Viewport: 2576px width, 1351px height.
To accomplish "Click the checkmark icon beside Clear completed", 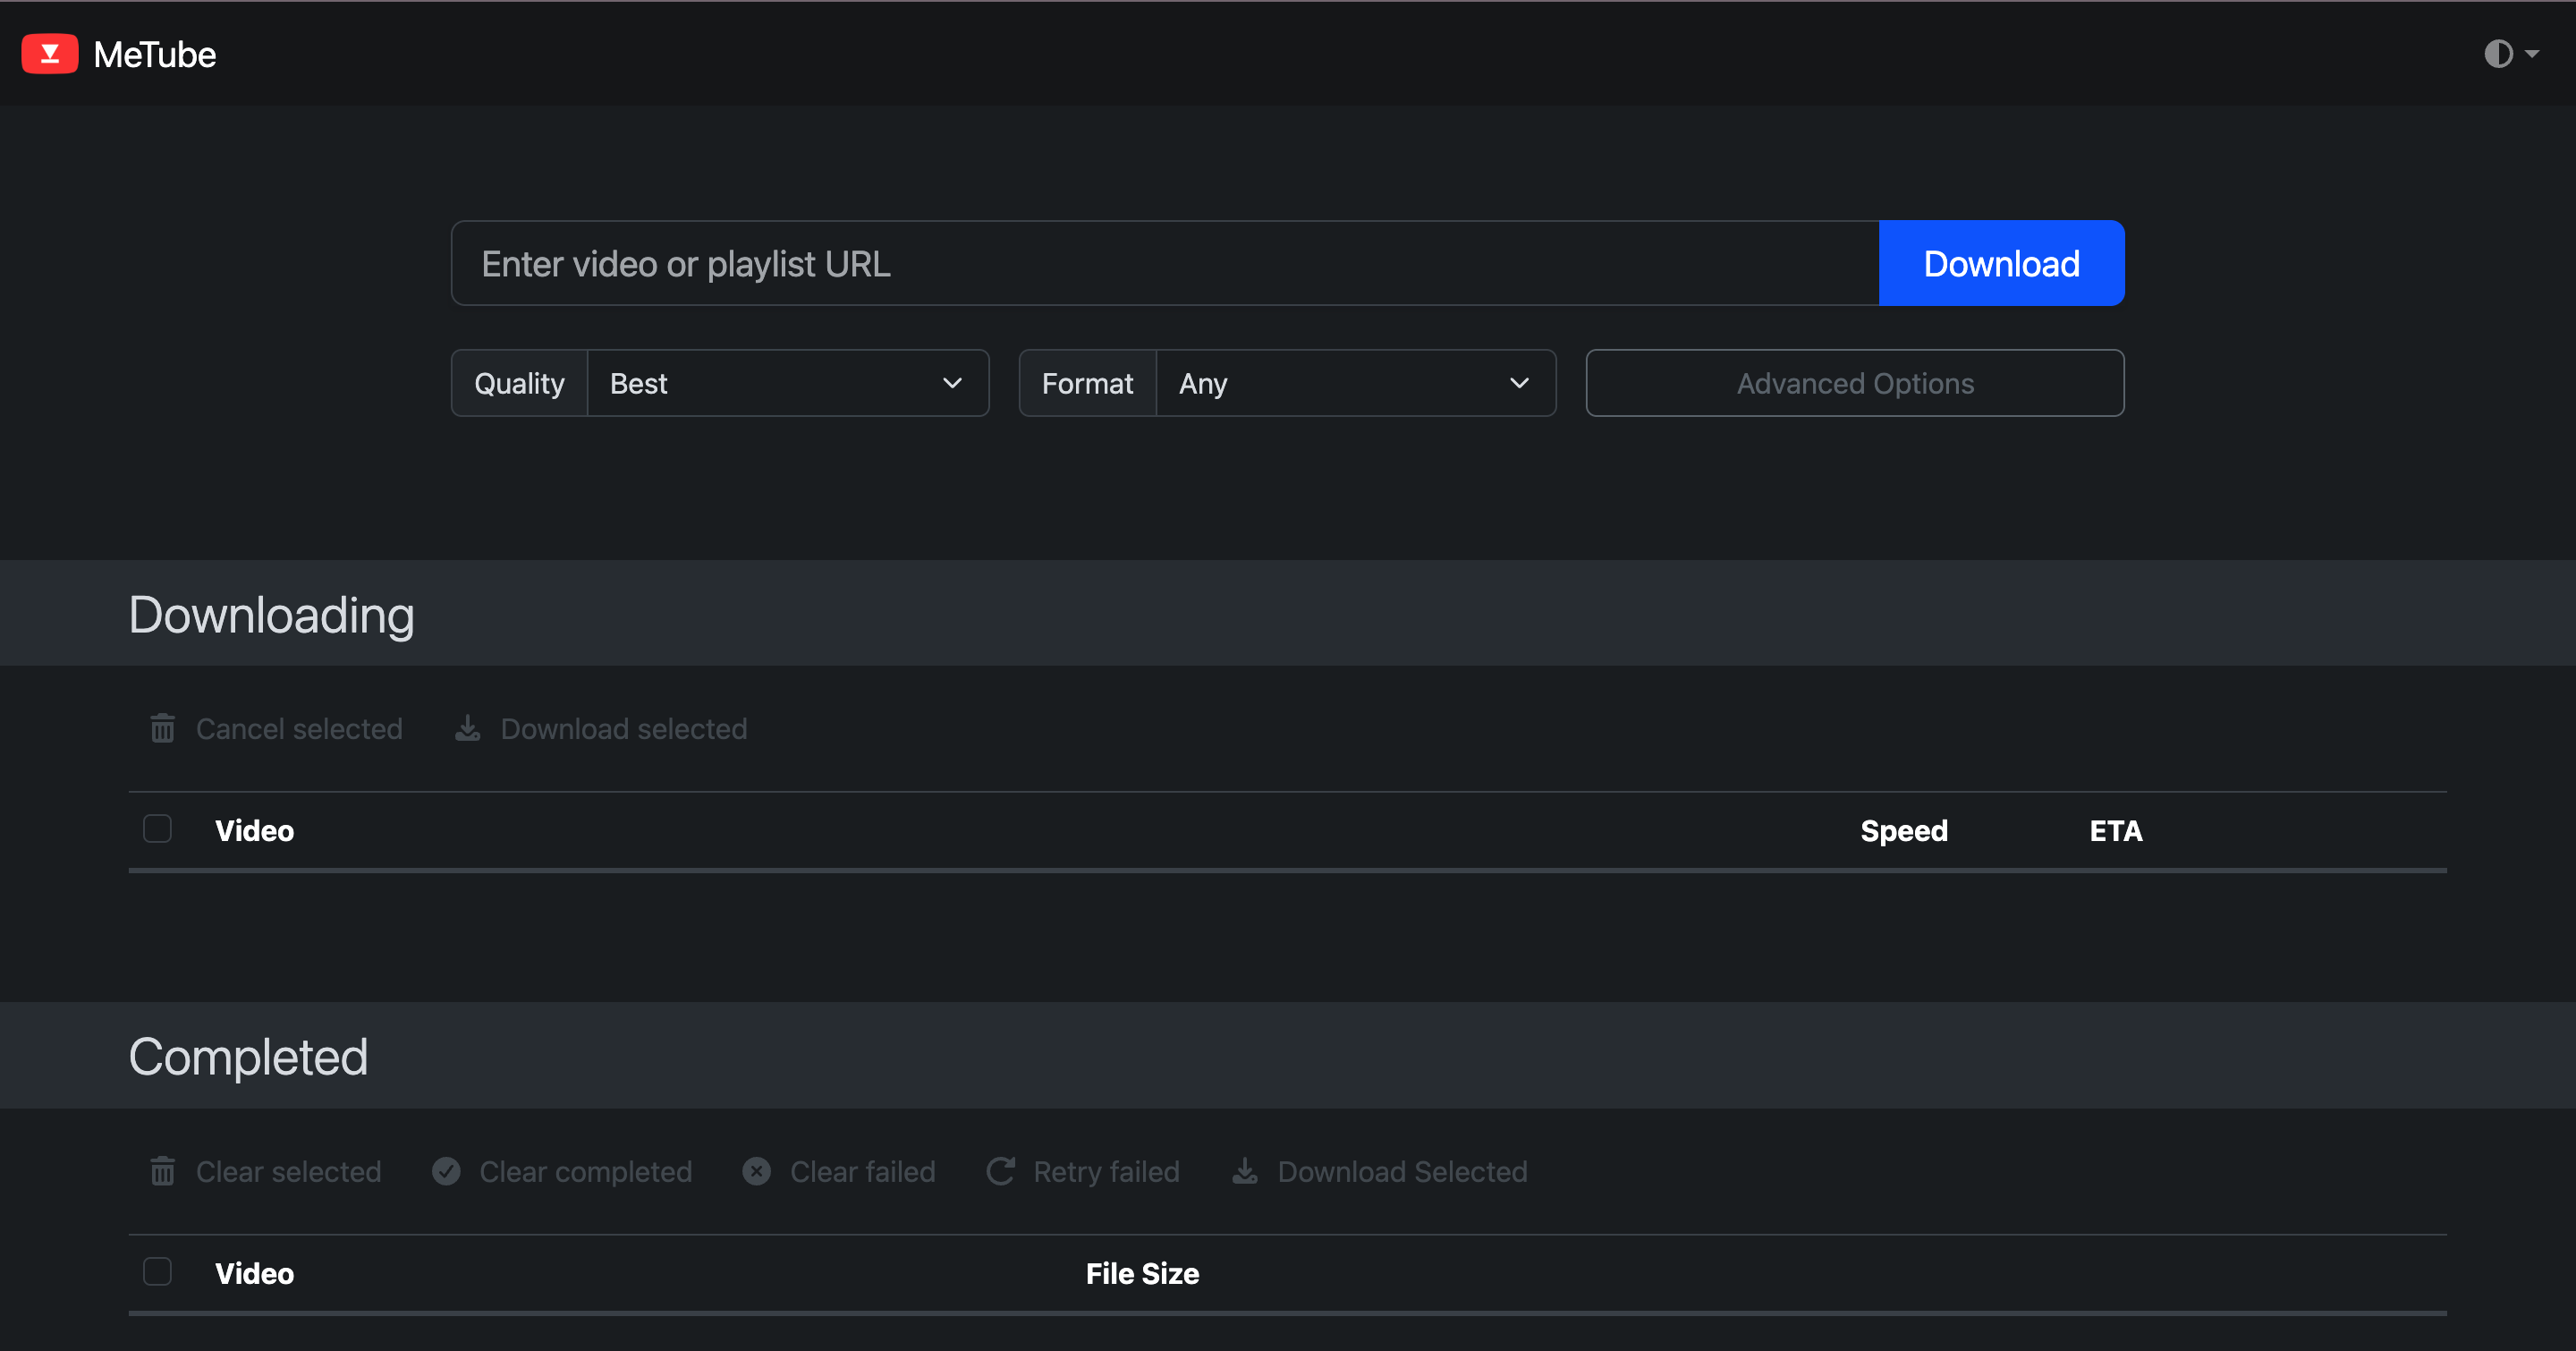I will point(446,1171).
